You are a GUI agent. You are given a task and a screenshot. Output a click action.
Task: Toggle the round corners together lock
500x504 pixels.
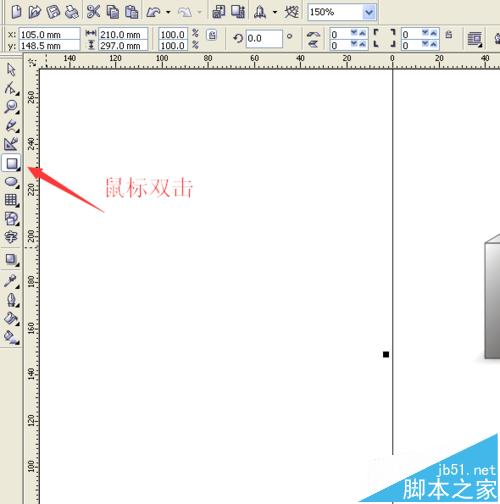point(449,34)
